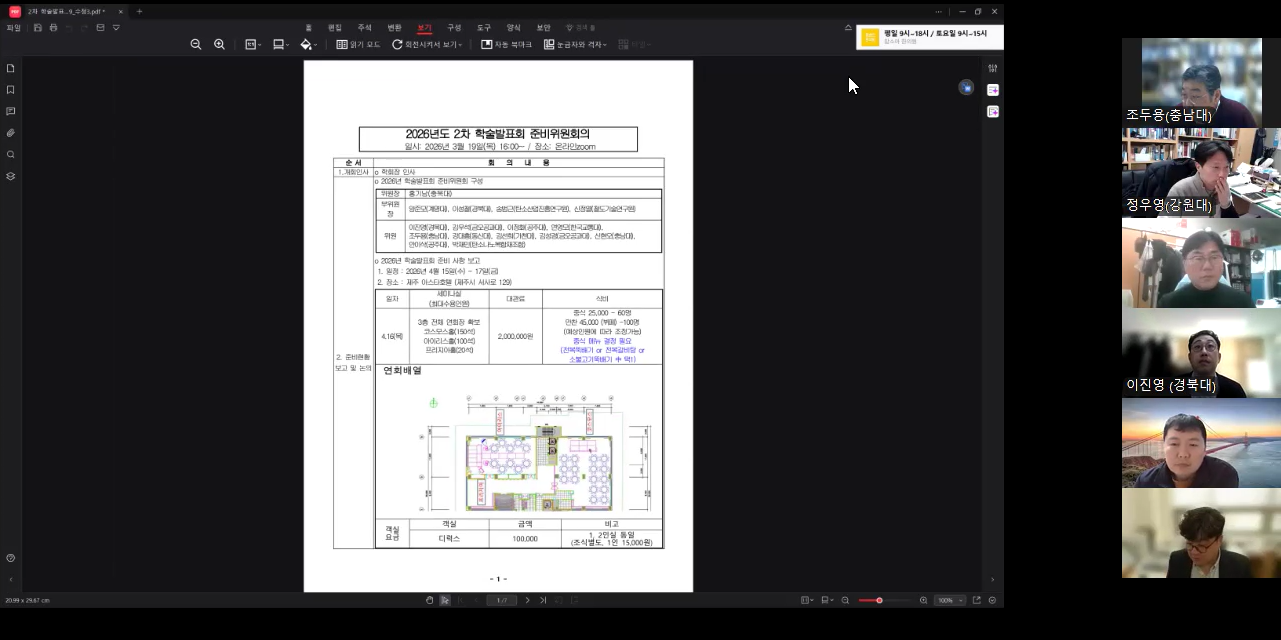The height and width of the screenshot is (640, 1281).
Task: Activate the select cursor tool in status bar
Action: point(445,600)
